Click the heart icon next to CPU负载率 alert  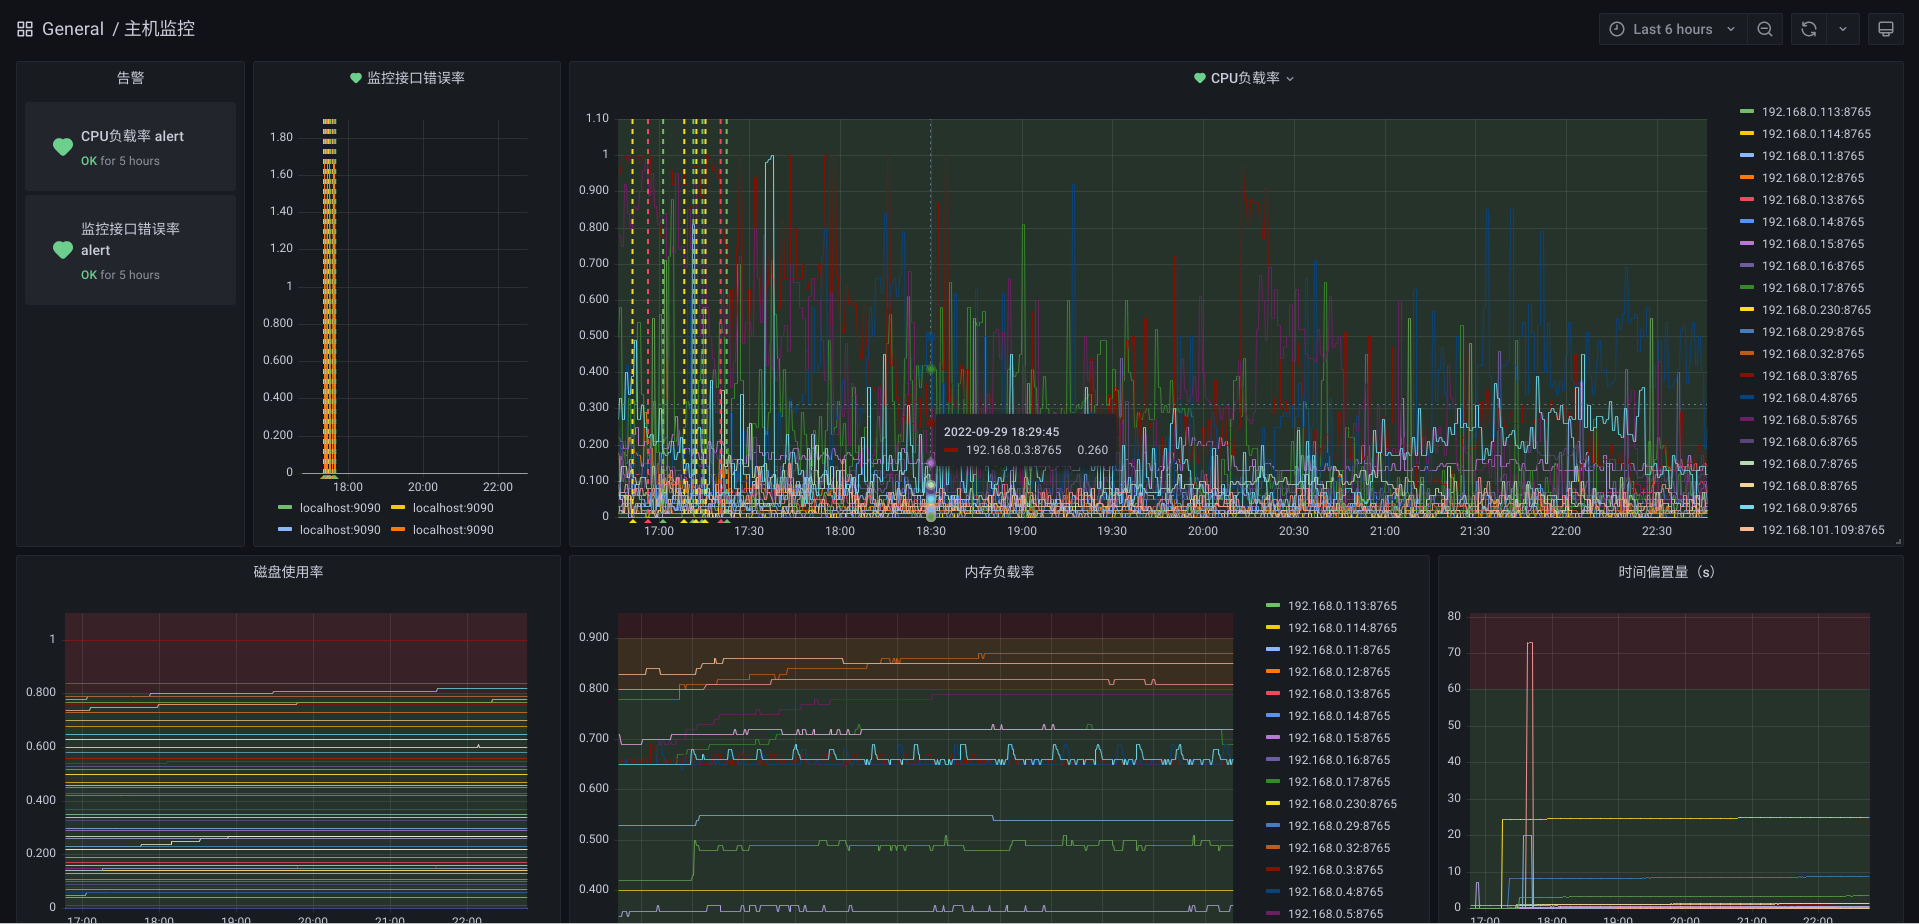pyautogui.click(x=63, y=147)
